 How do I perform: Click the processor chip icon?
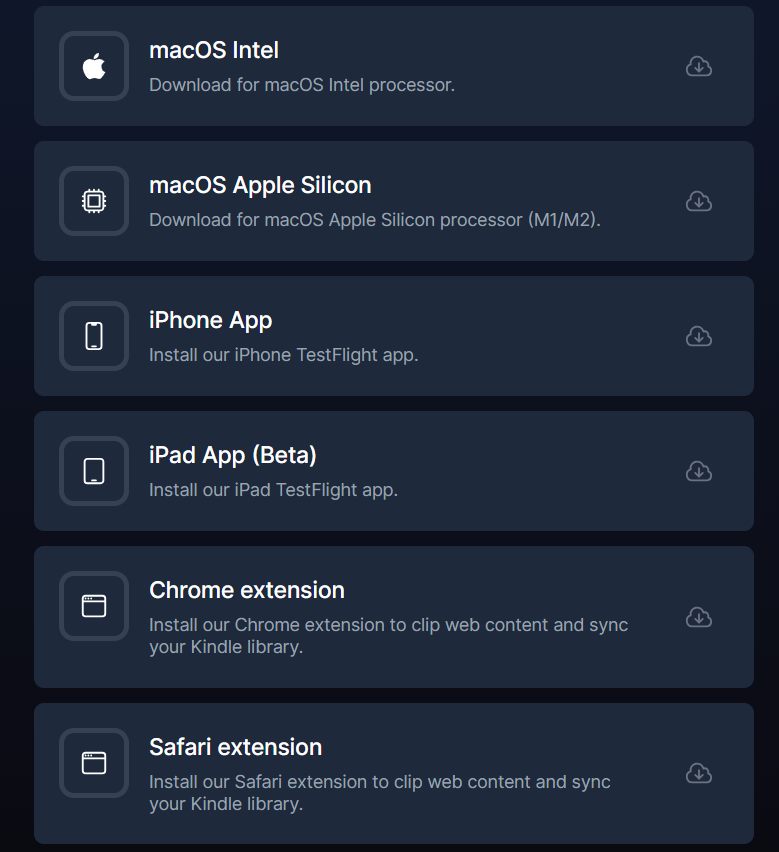[x=94, y=201]
